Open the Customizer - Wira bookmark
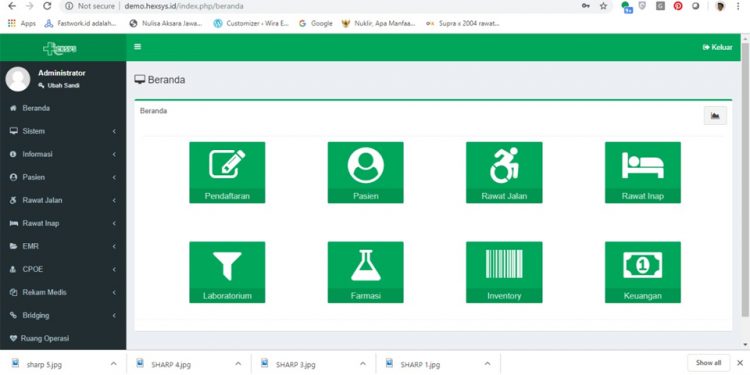 point(251,23)
